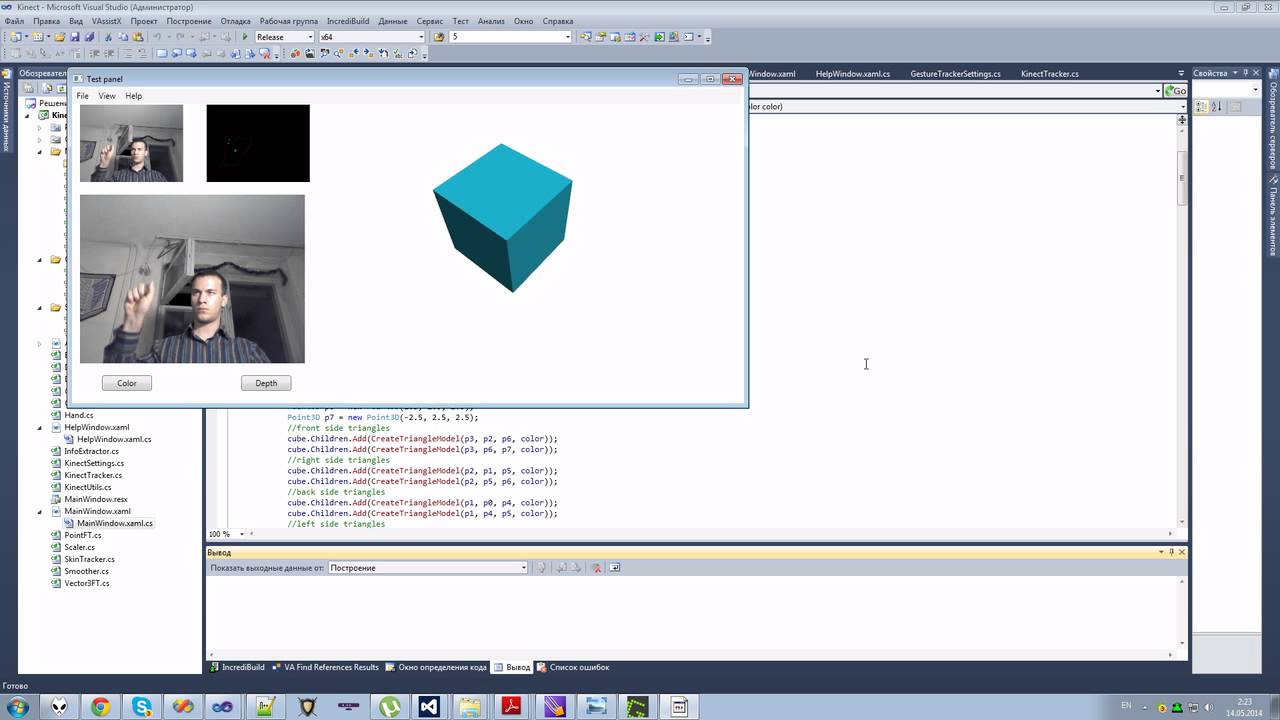Click small color camera thumbnail
1280x720 pixels.
[131, 143]
